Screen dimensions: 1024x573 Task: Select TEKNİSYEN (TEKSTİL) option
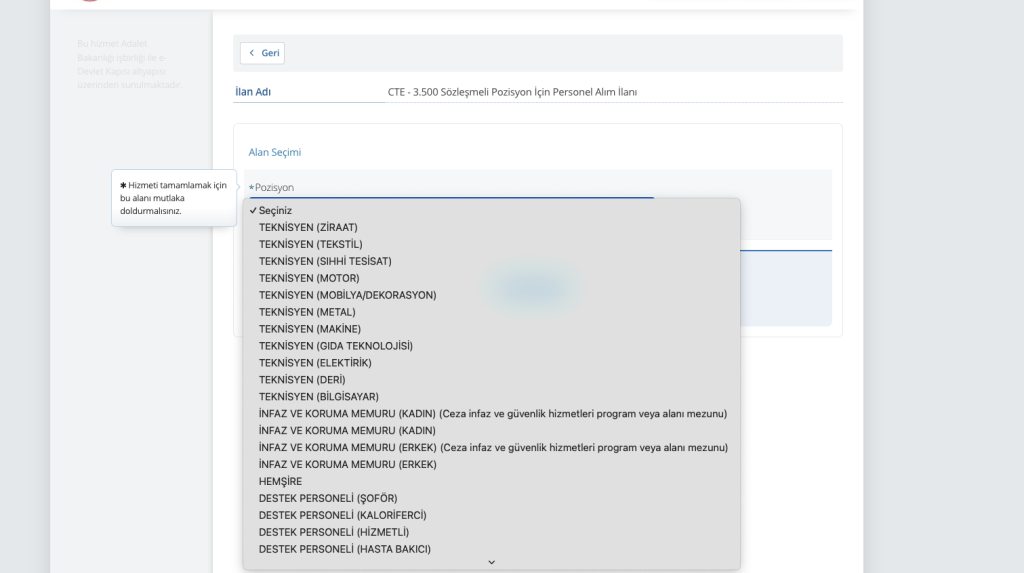310,244
